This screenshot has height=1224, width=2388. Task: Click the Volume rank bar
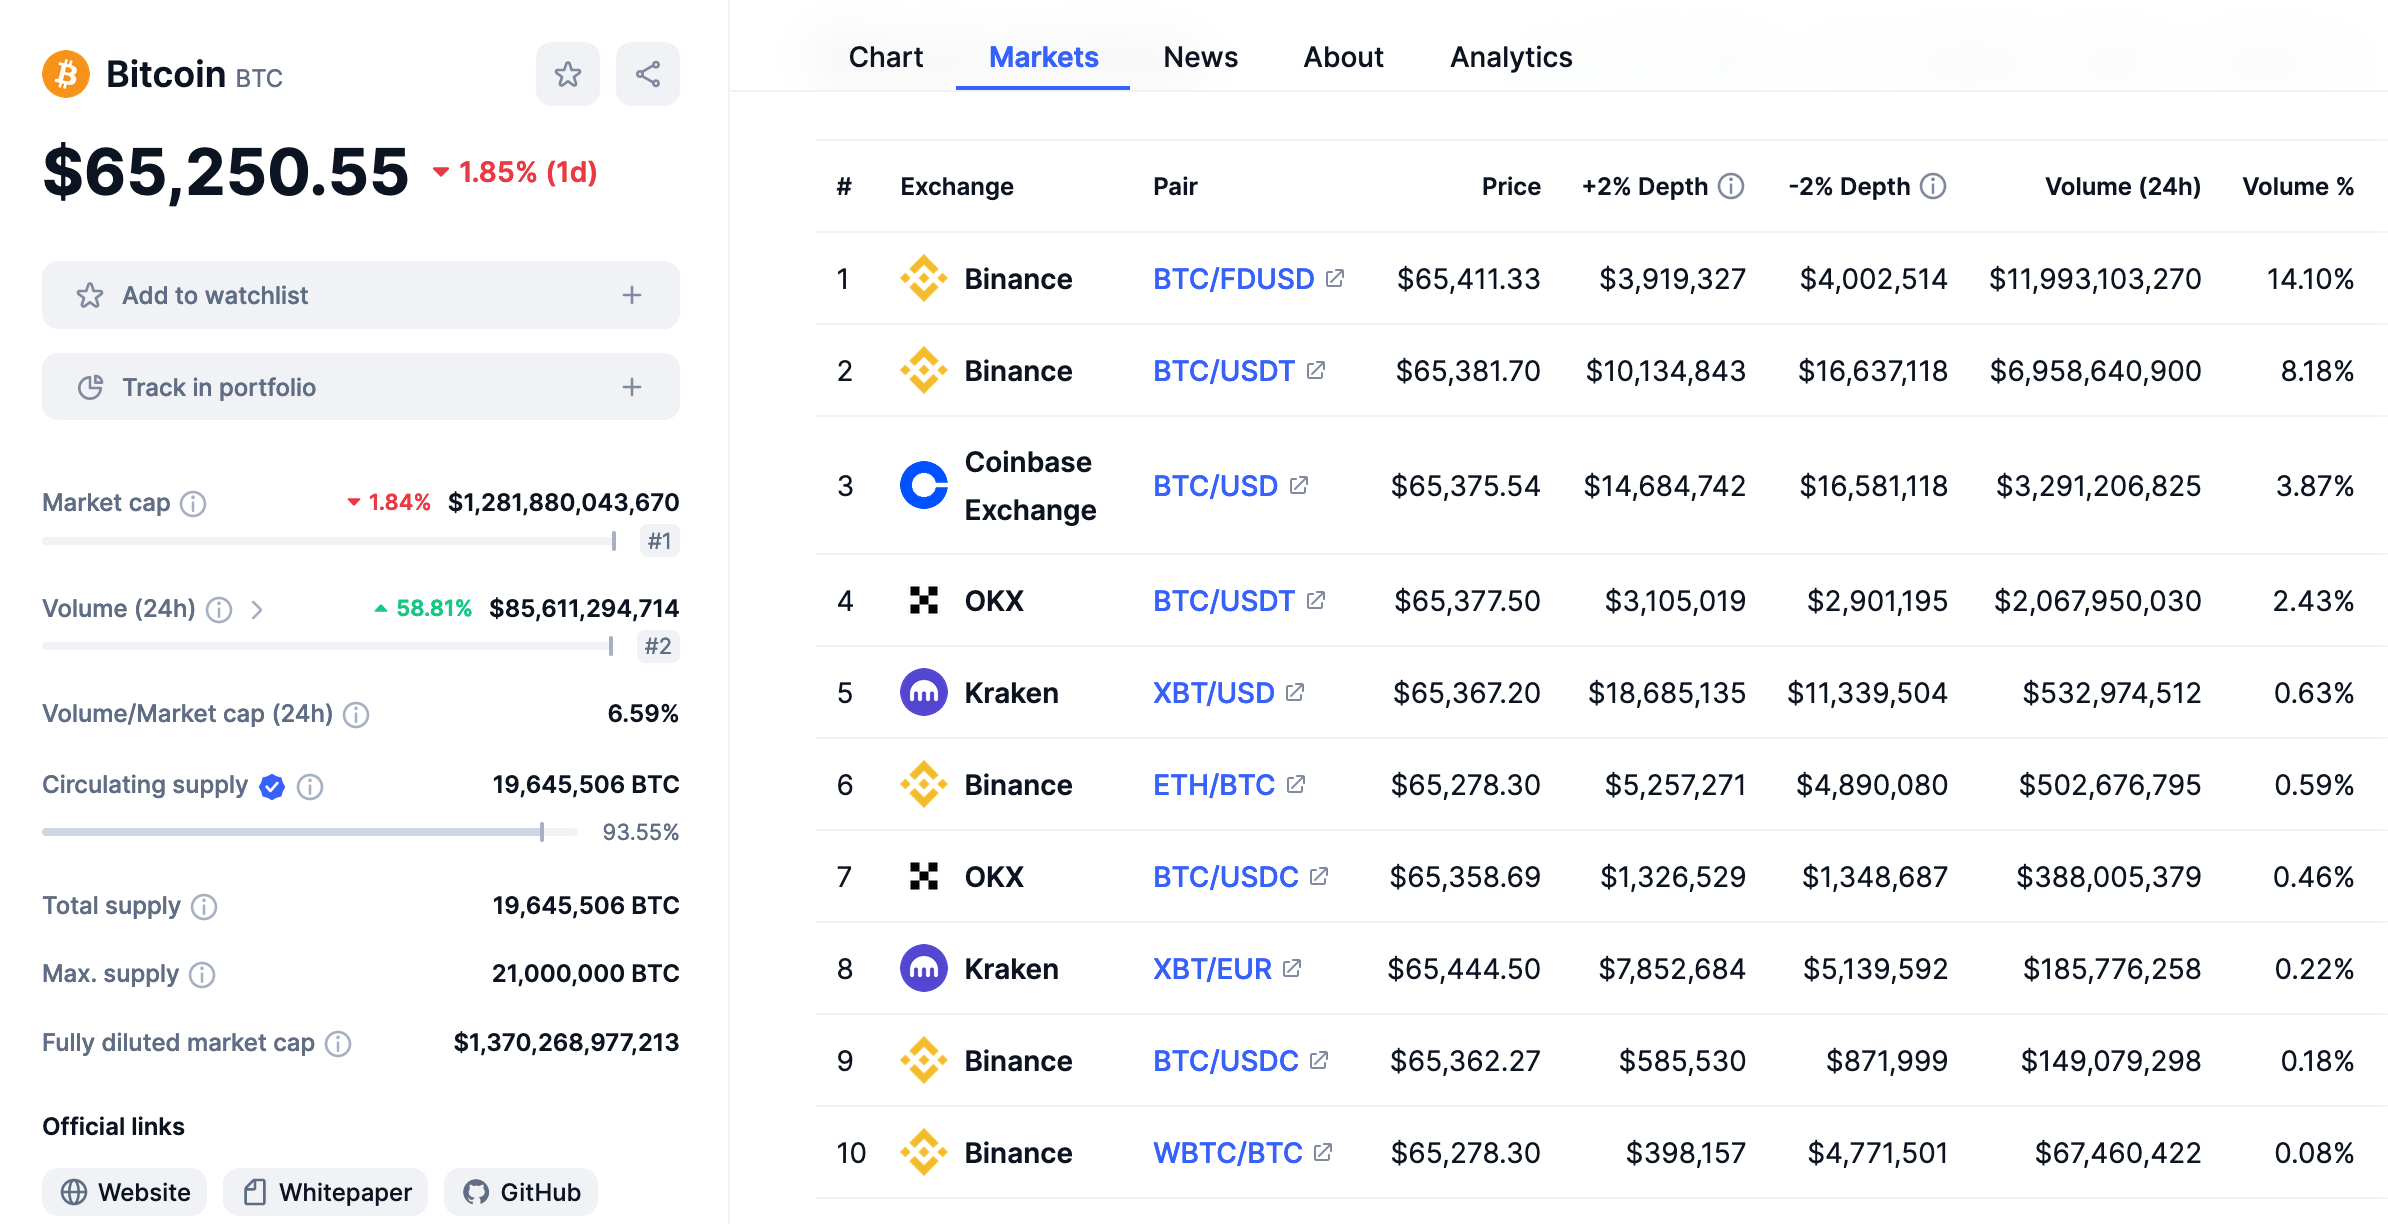click(327, 646)
